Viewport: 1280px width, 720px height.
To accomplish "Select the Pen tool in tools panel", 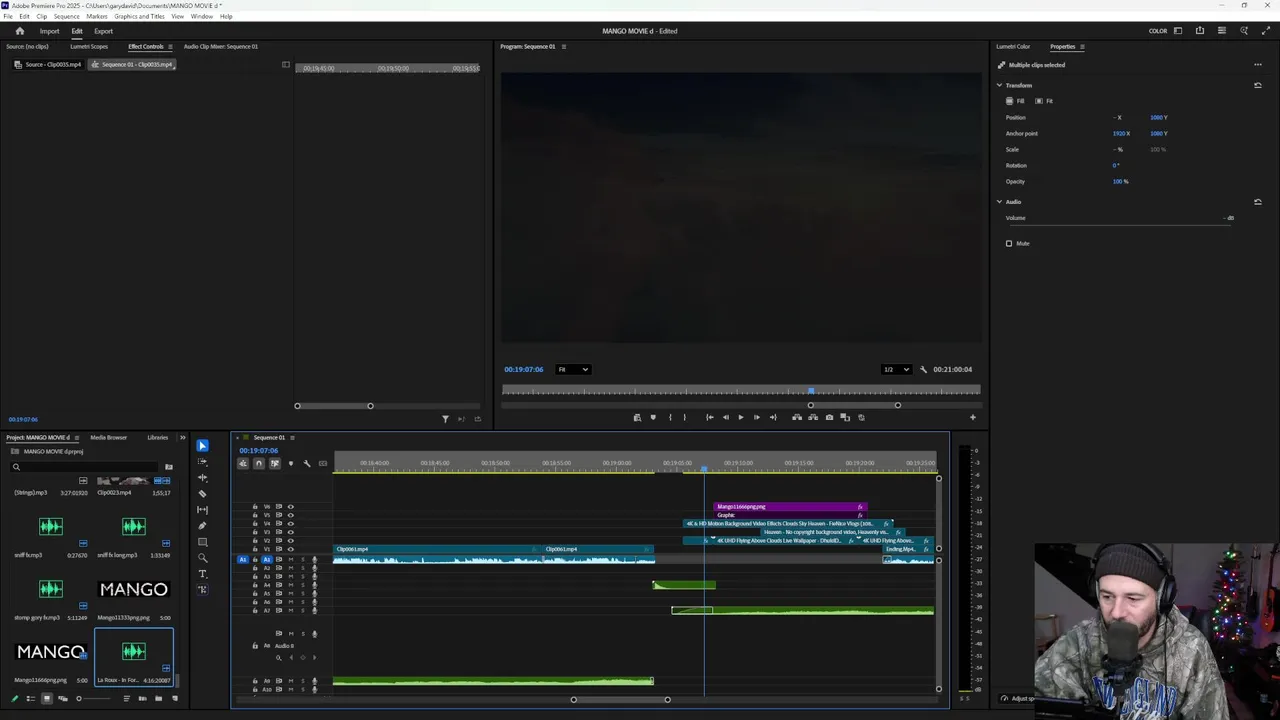I will [202, 526].
